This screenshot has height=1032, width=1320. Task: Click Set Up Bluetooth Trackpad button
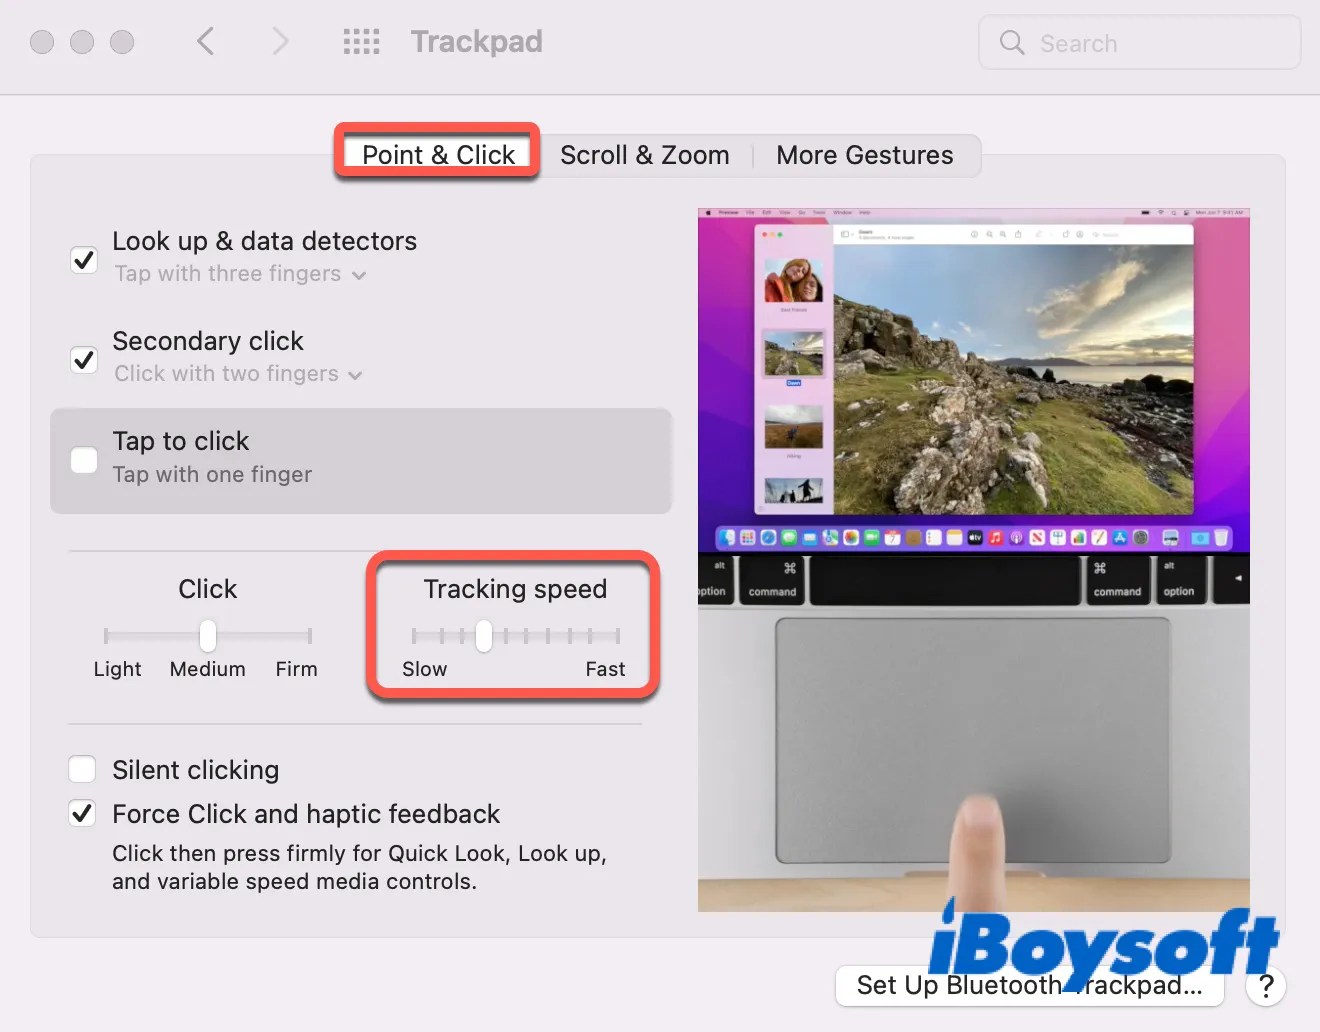1029,986
